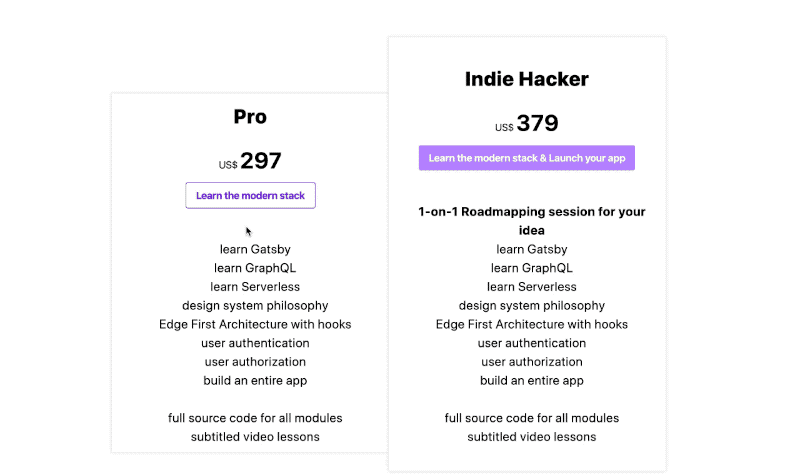The width and height of the screenshot is (800, 475).
Task: Click "learn Serverless" in the Indie Hacker card
Action: pos(532,287)
